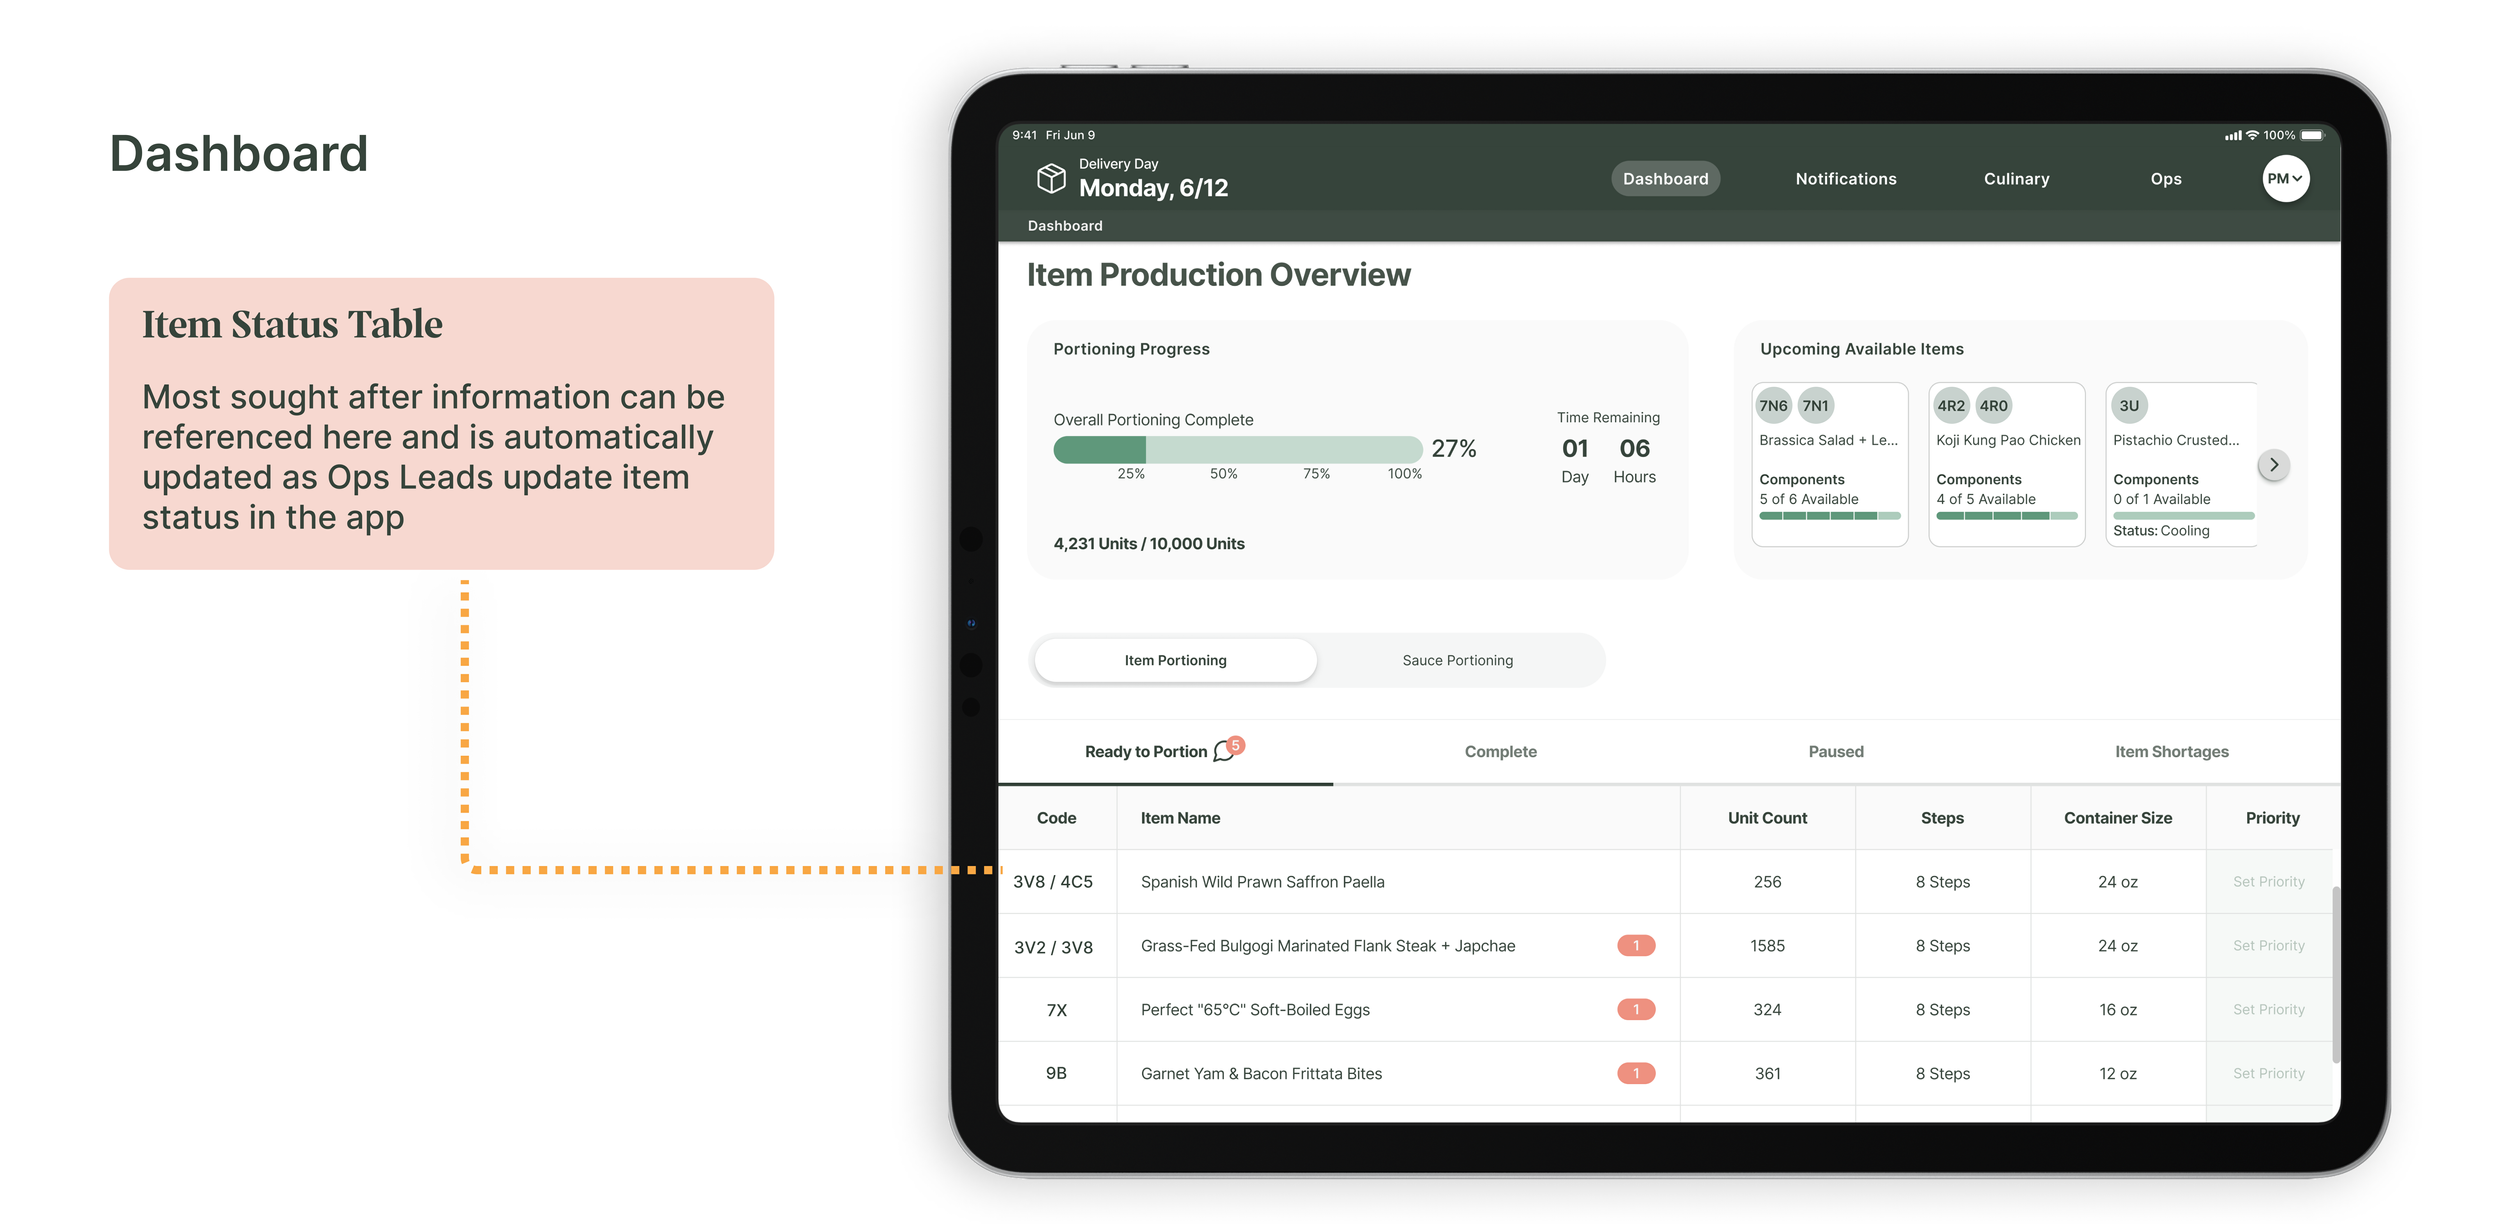The image size is (2500, 1224).
Task: Select the Item Portioning toggle option
Action: (1175, 661)
